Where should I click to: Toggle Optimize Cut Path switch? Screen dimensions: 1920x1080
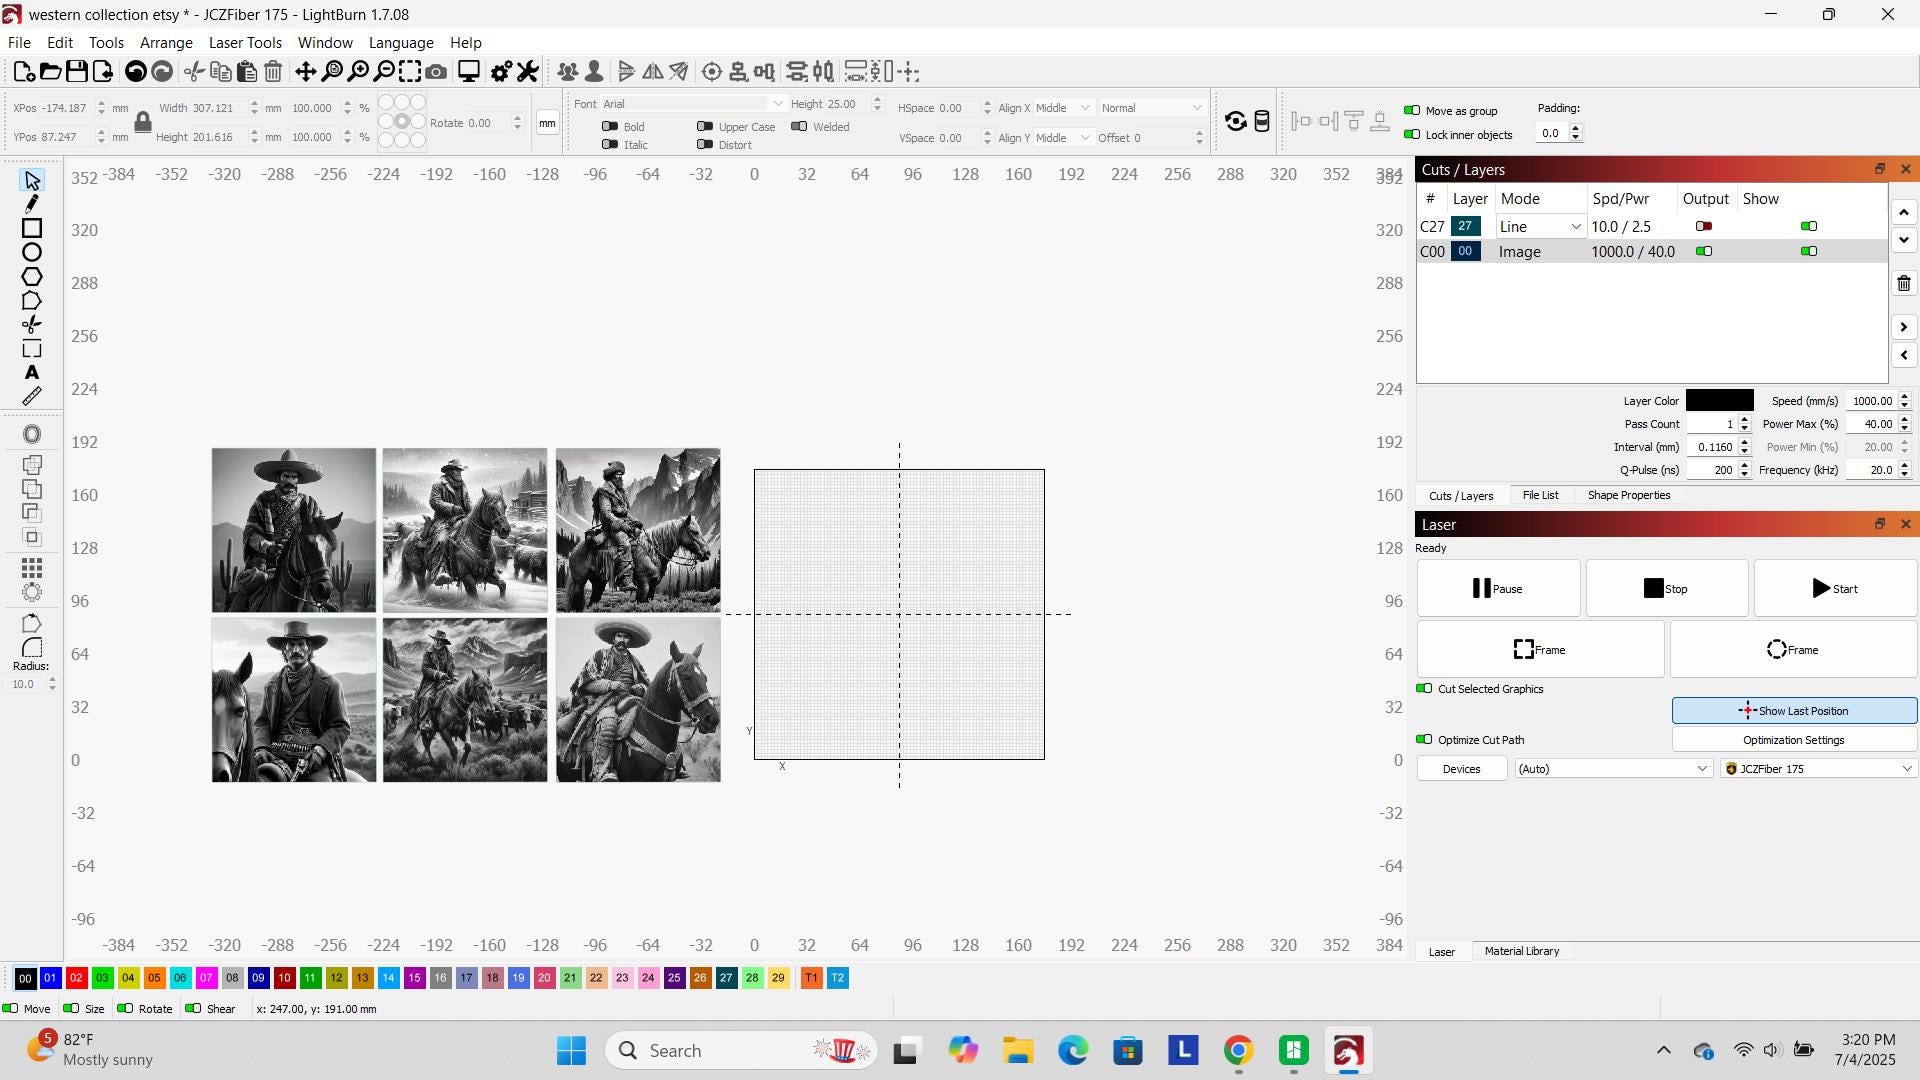[1424, 739]
